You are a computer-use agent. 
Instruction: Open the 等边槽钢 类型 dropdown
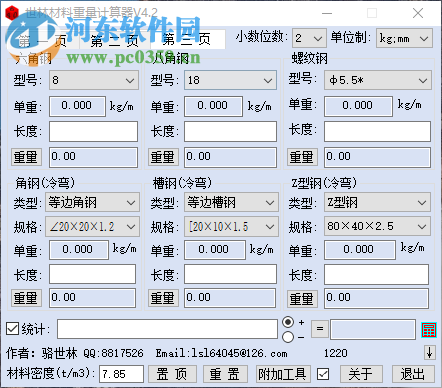pos(231,202)
